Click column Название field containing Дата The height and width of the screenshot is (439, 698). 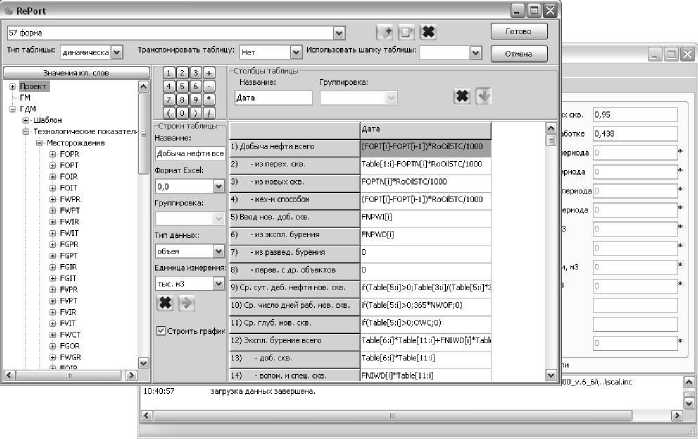[273, 98]
